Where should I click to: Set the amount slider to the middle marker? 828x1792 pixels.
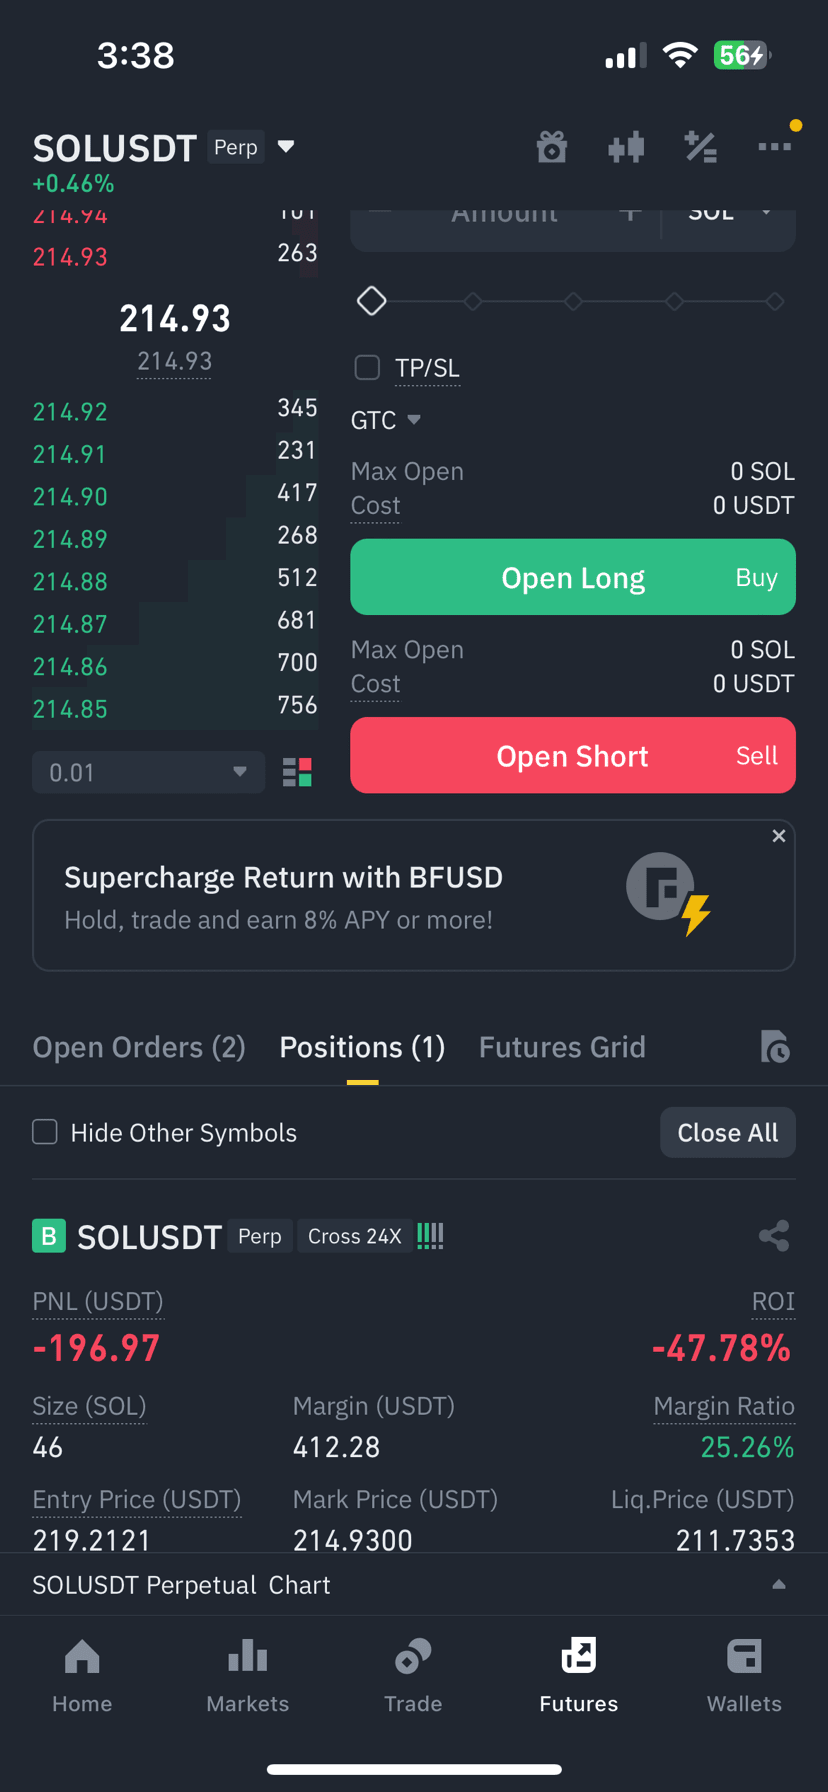573,301
